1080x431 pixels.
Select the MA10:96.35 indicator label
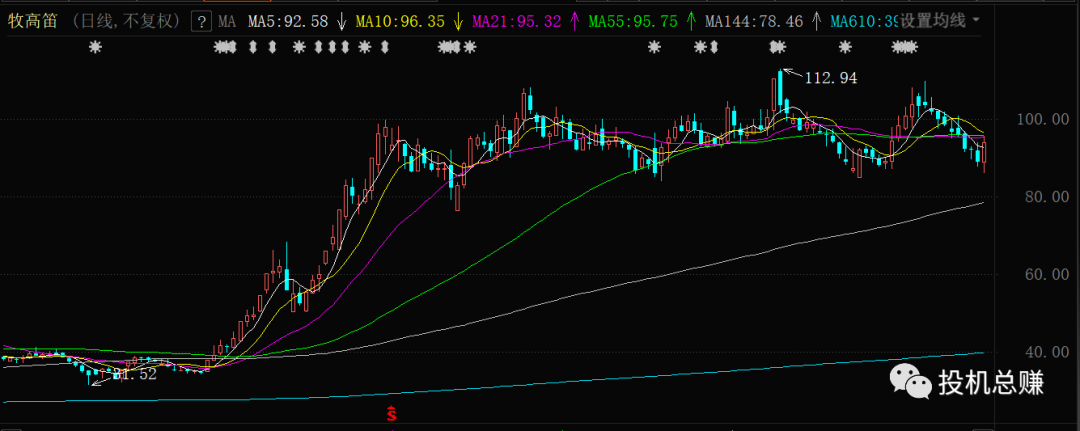pyautogui.click(x=400, y=21)
